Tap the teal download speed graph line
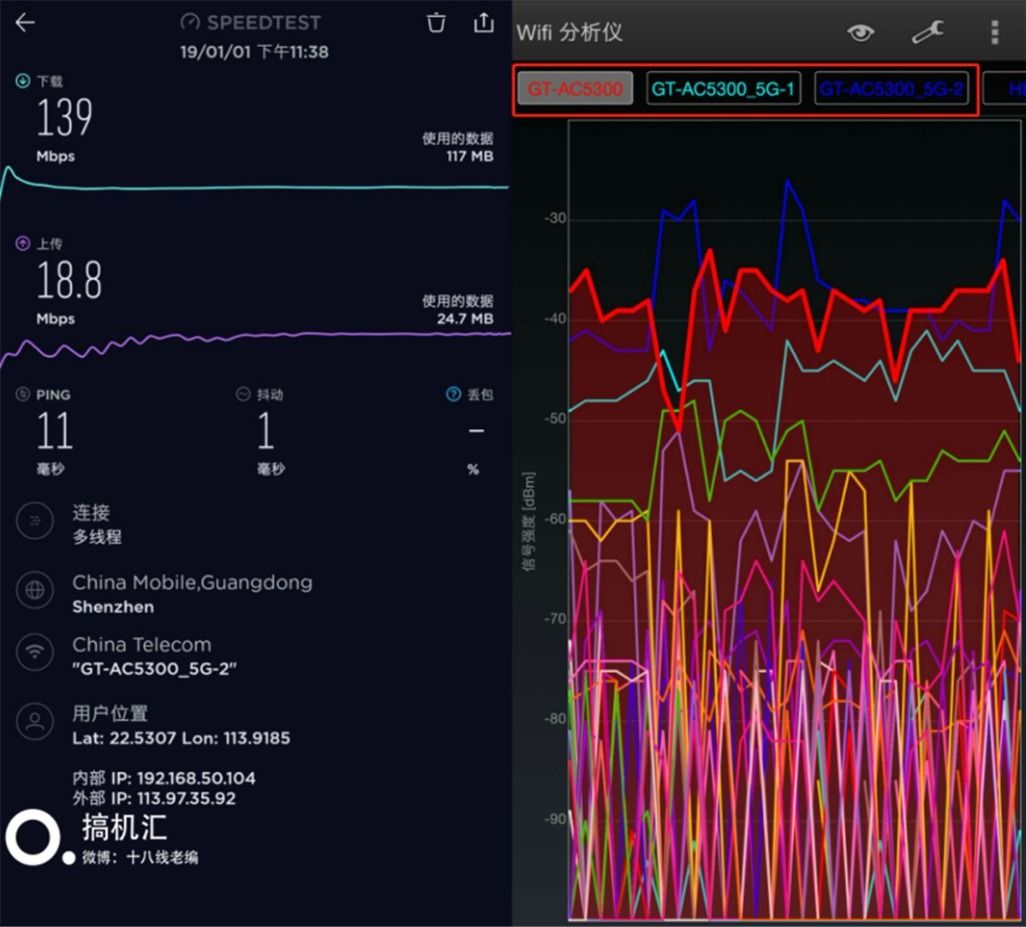Viewport: 1026px width, 927px height. [x=255, y=187]
